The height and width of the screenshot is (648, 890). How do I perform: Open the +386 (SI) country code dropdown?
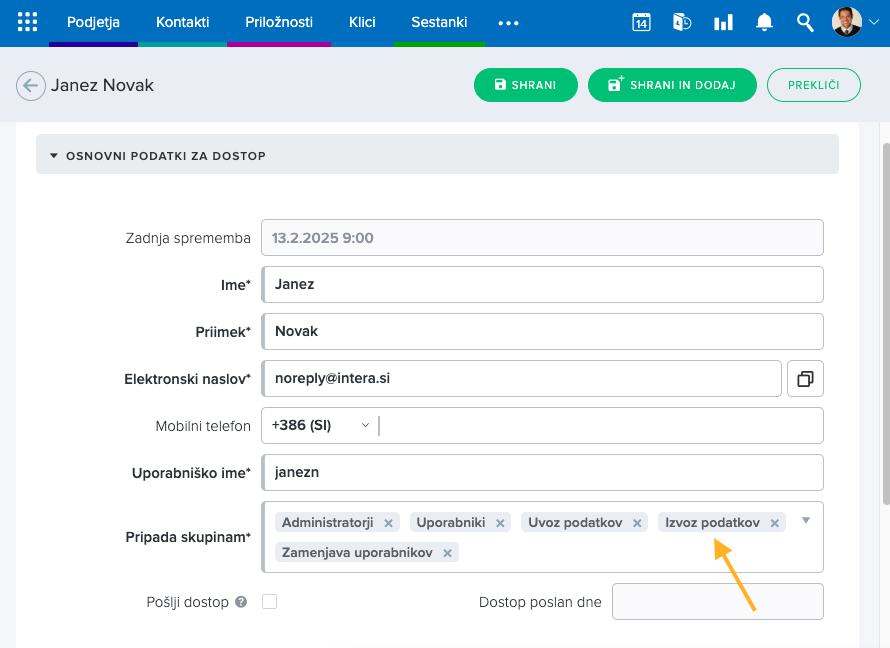320,425
